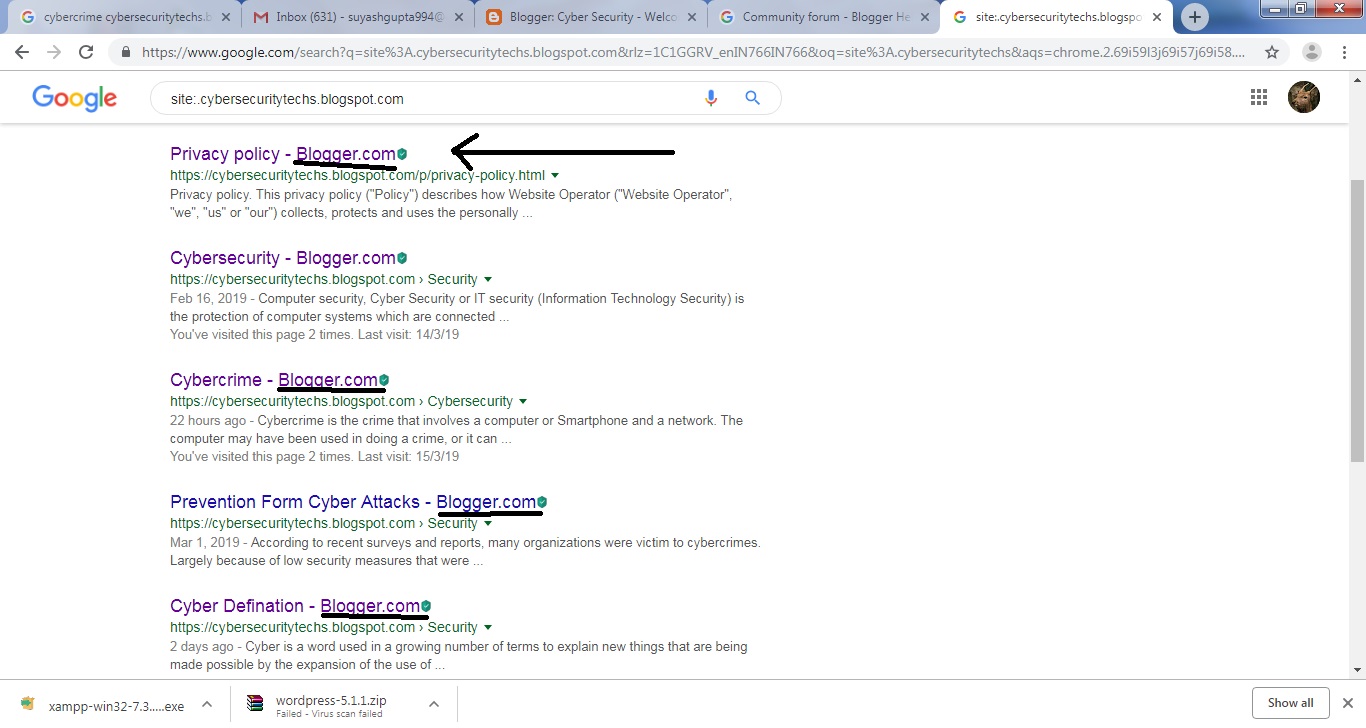1366x728 pixels.
Task: Expand options for the xampp download
Action: pyautogui.click(x=207, y=704)
